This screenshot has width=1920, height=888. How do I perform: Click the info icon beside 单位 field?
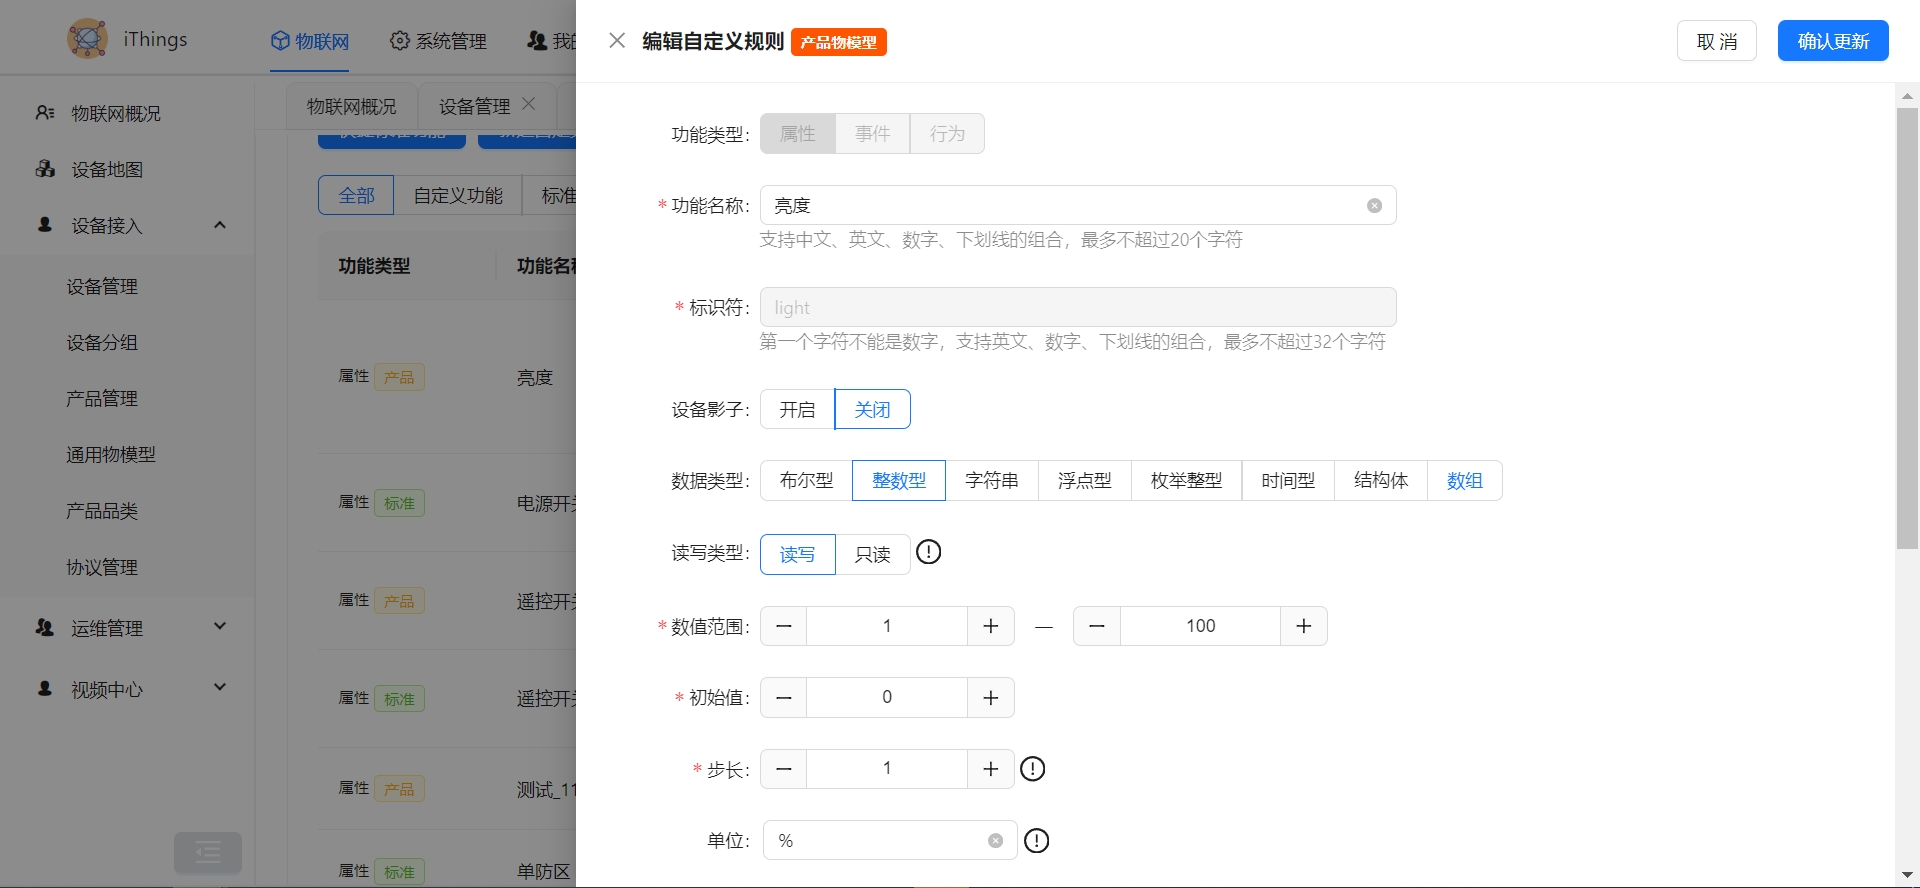pyautogui.click(x=1037, y=841)
